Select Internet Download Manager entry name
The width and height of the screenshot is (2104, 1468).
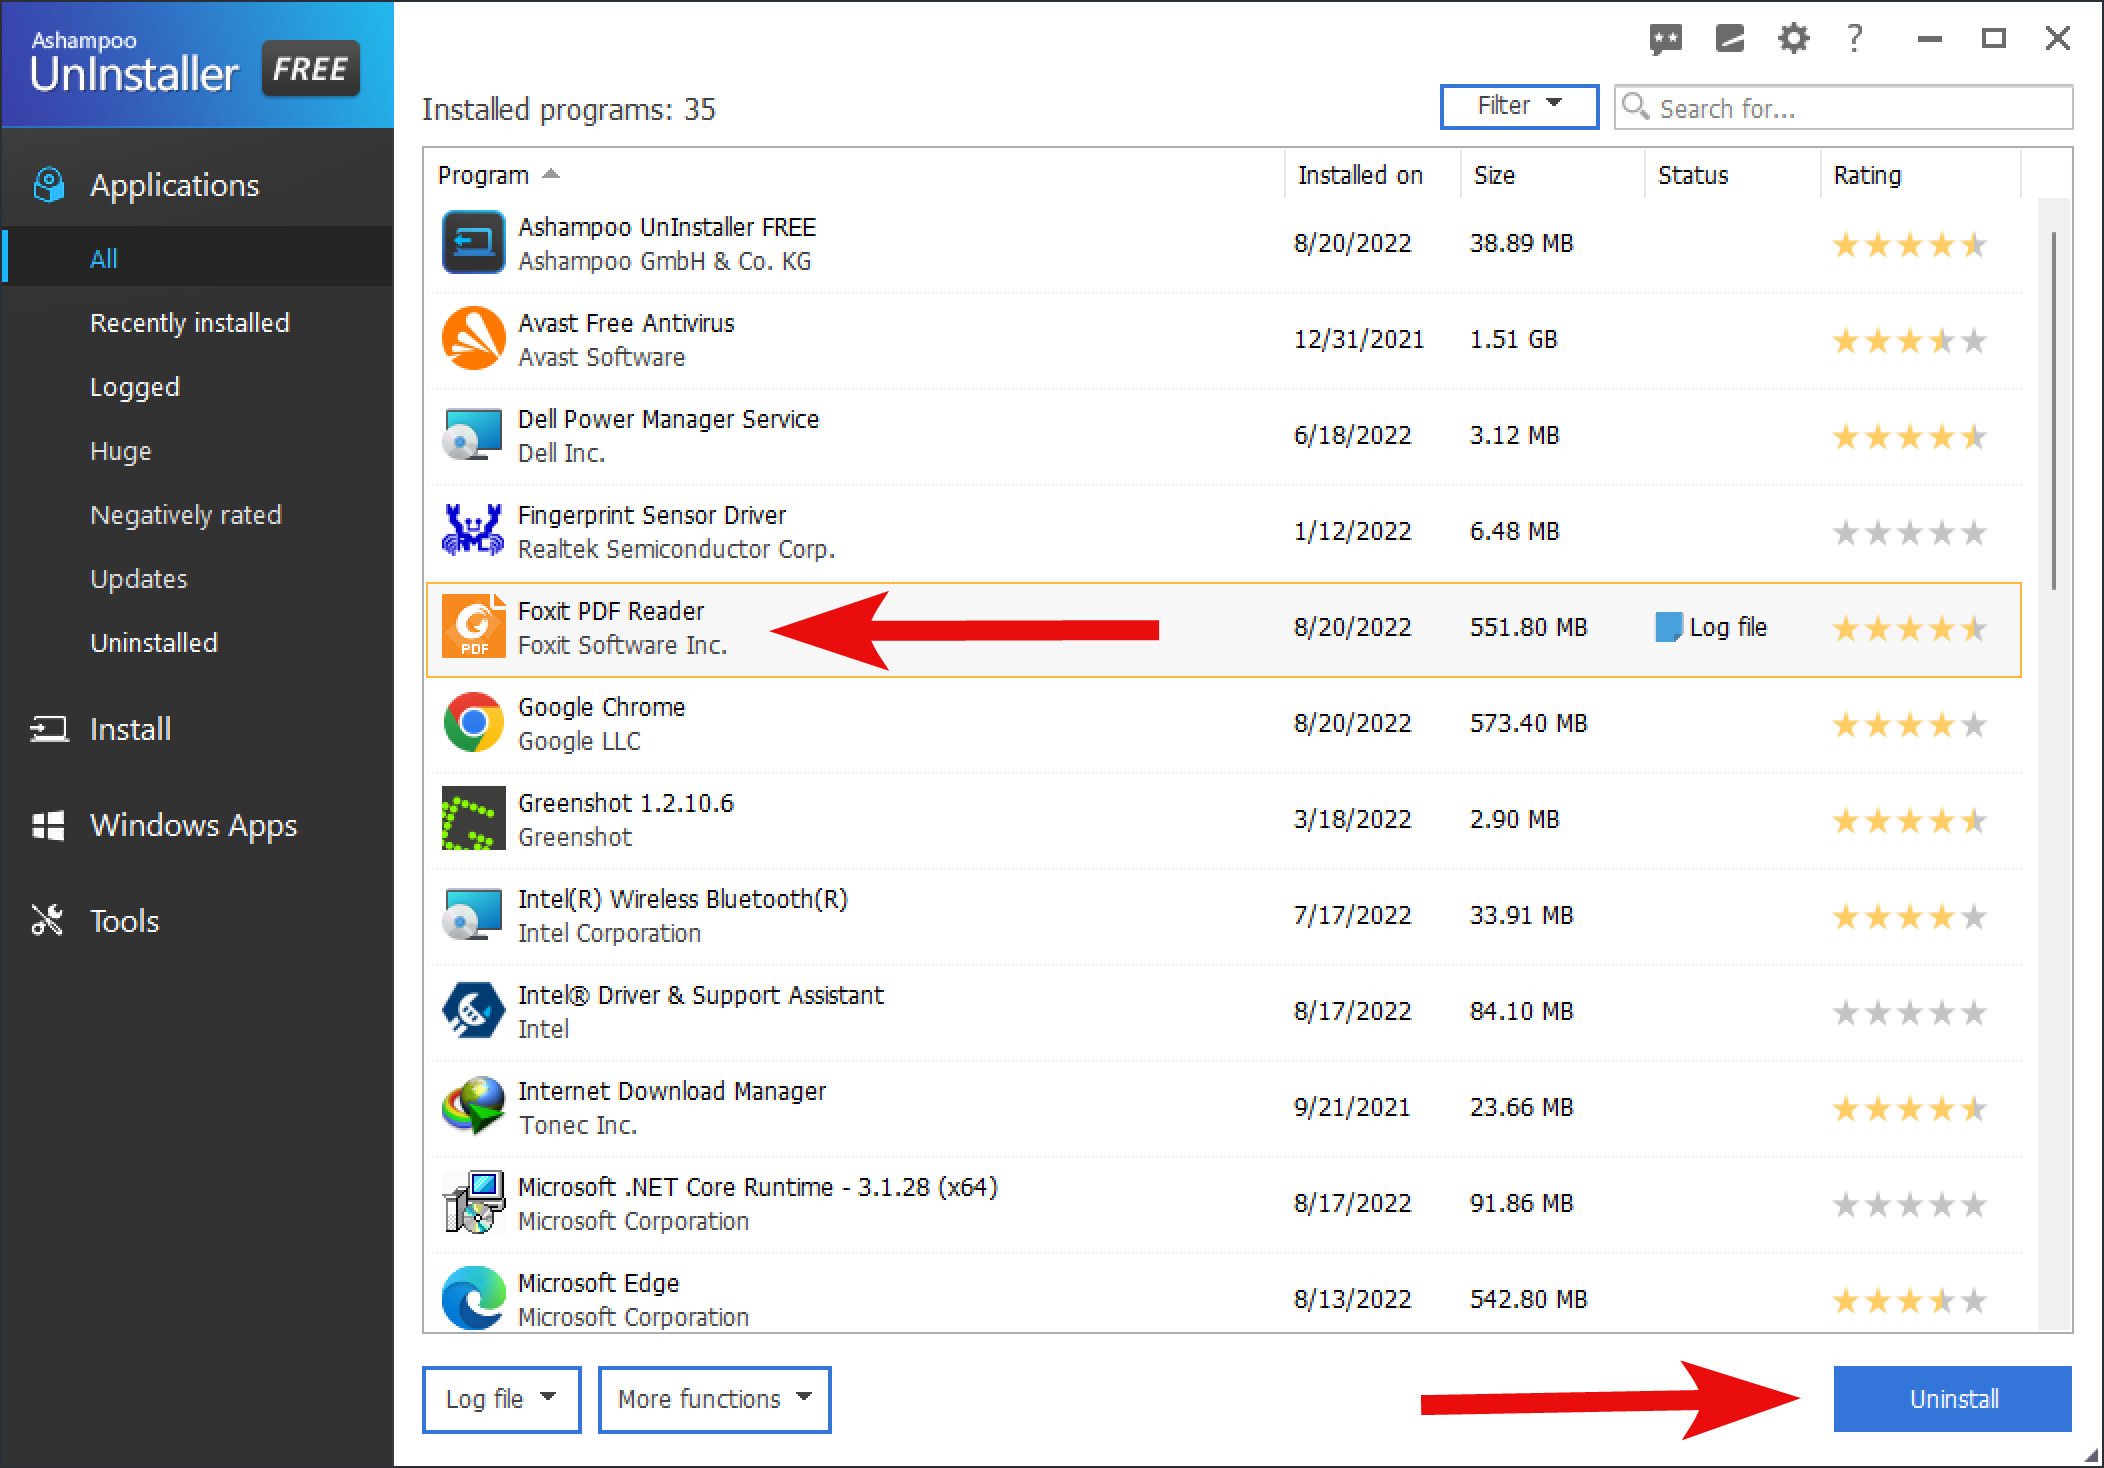click(x=672, y=1091)
